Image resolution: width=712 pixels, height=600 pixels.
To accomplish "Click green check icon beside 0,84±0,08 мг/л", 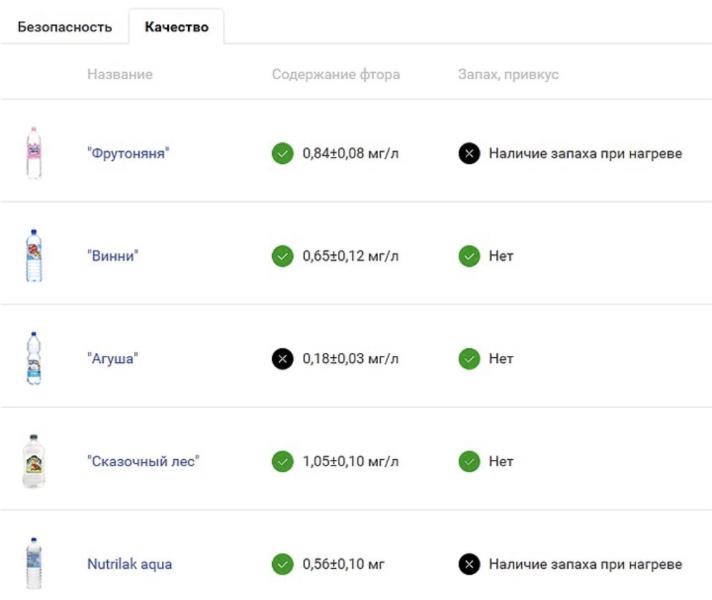I will 282,153.
